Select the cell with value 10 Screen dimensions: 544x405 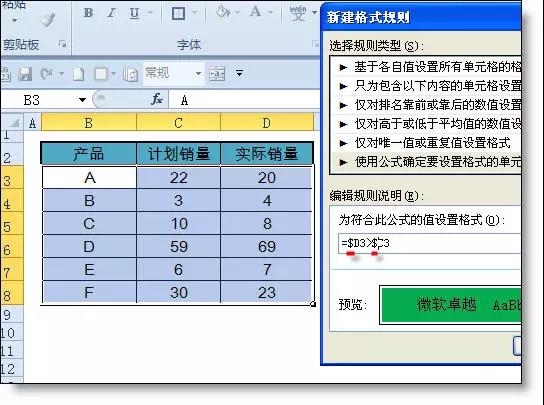[179, 223]
